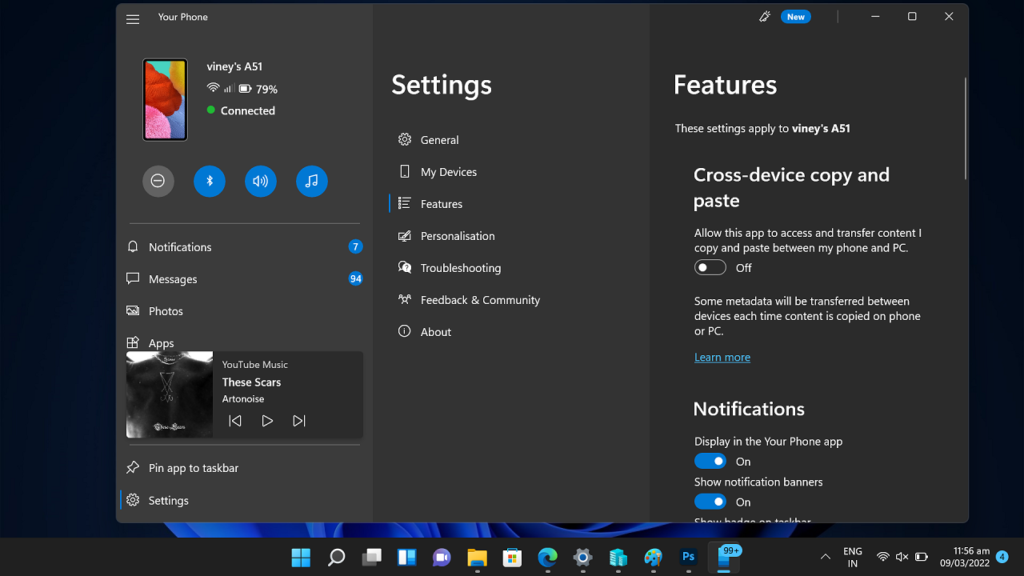Toggle audio player music note button
This screenshot has height=576, width=1024.
[x=312, y=181]
